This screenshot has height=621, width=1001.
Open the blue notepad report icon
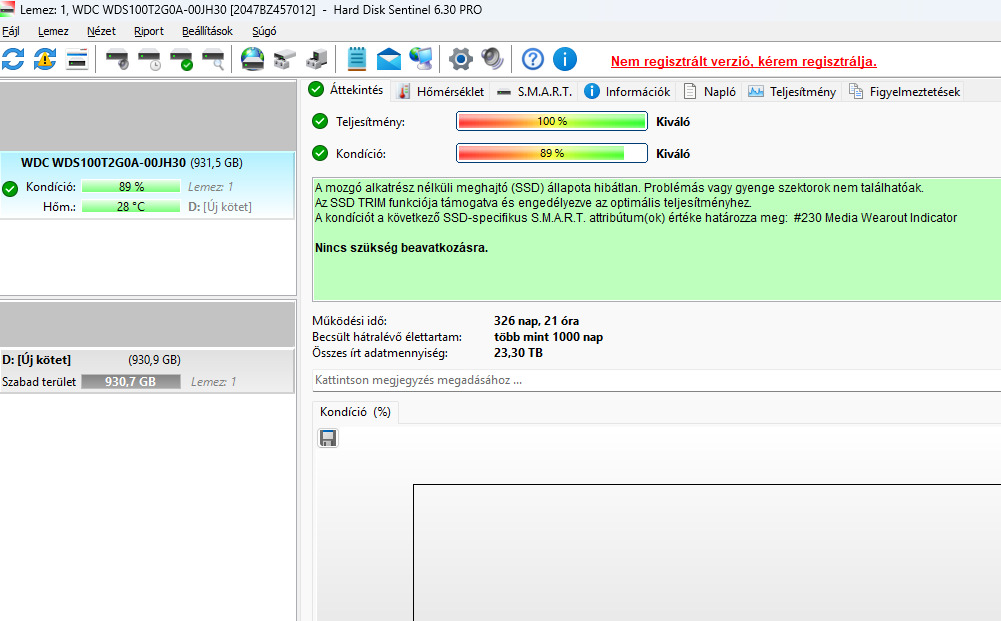(x=357, y=59)
